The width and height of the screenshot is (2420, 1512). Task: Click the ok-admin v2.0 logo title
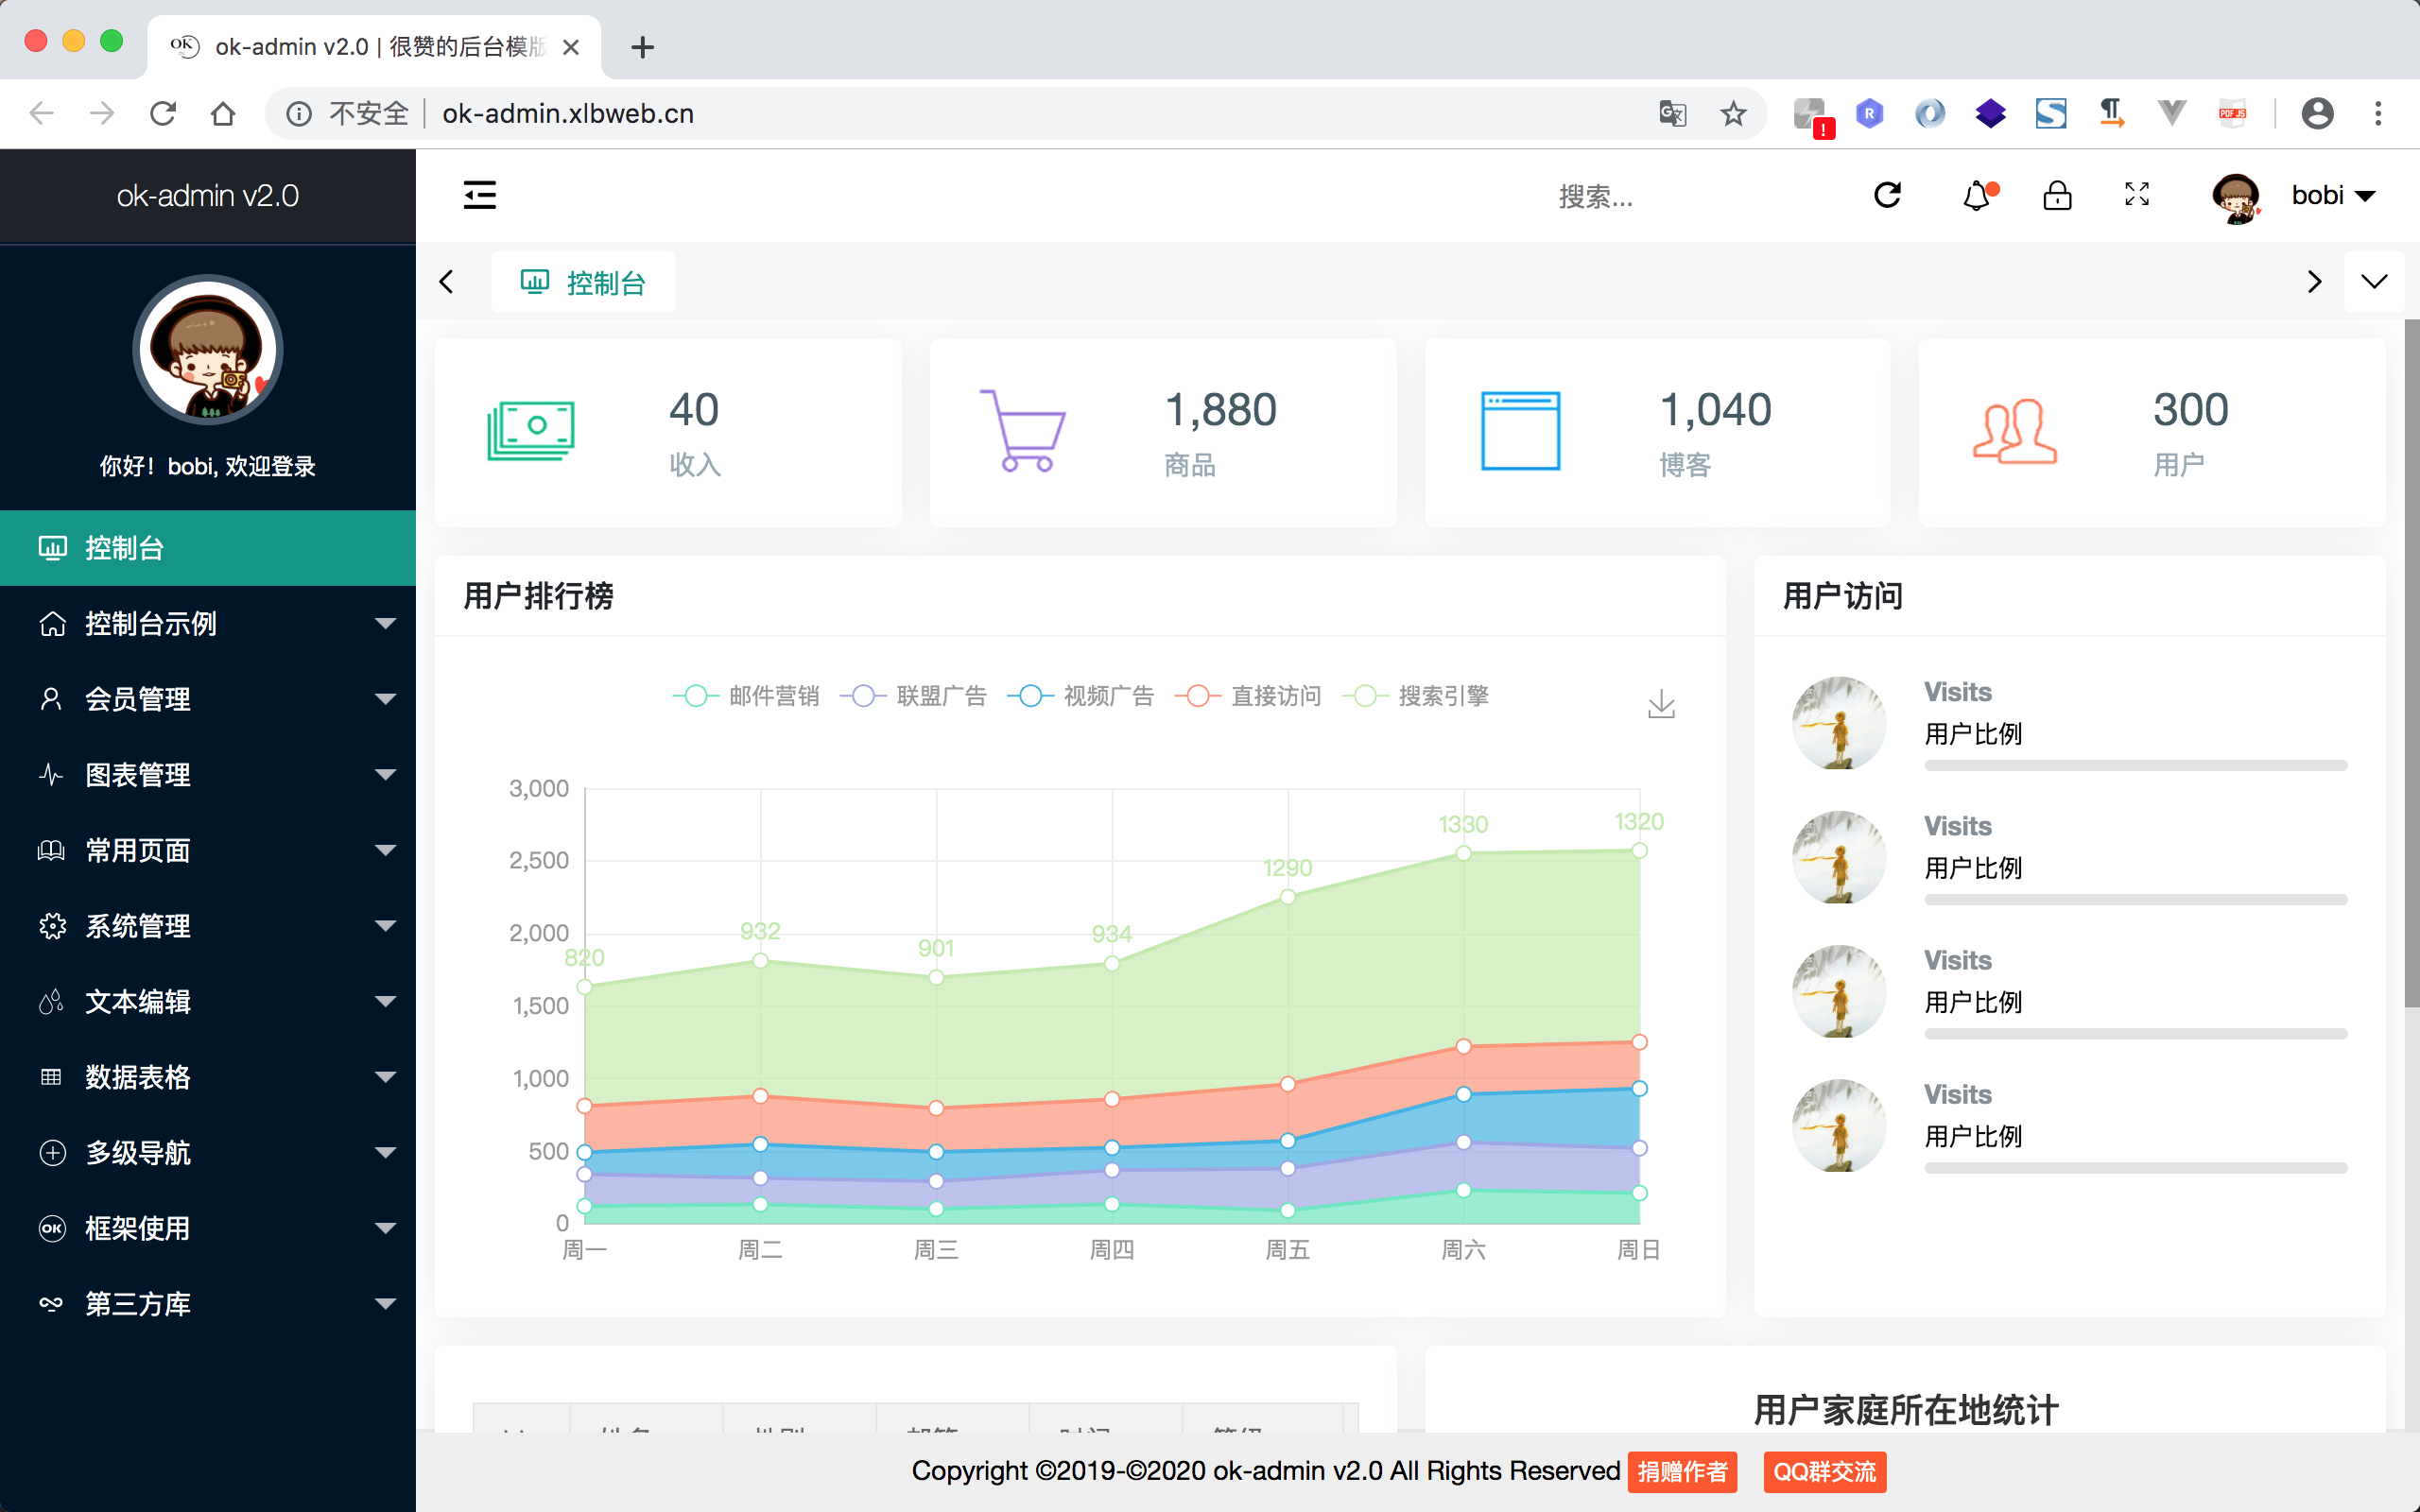208,196
